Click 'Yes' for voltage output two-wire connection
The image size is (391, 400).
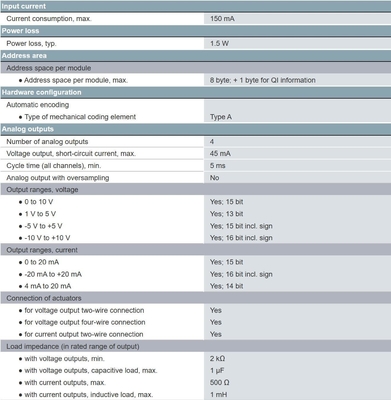[216, 310]
